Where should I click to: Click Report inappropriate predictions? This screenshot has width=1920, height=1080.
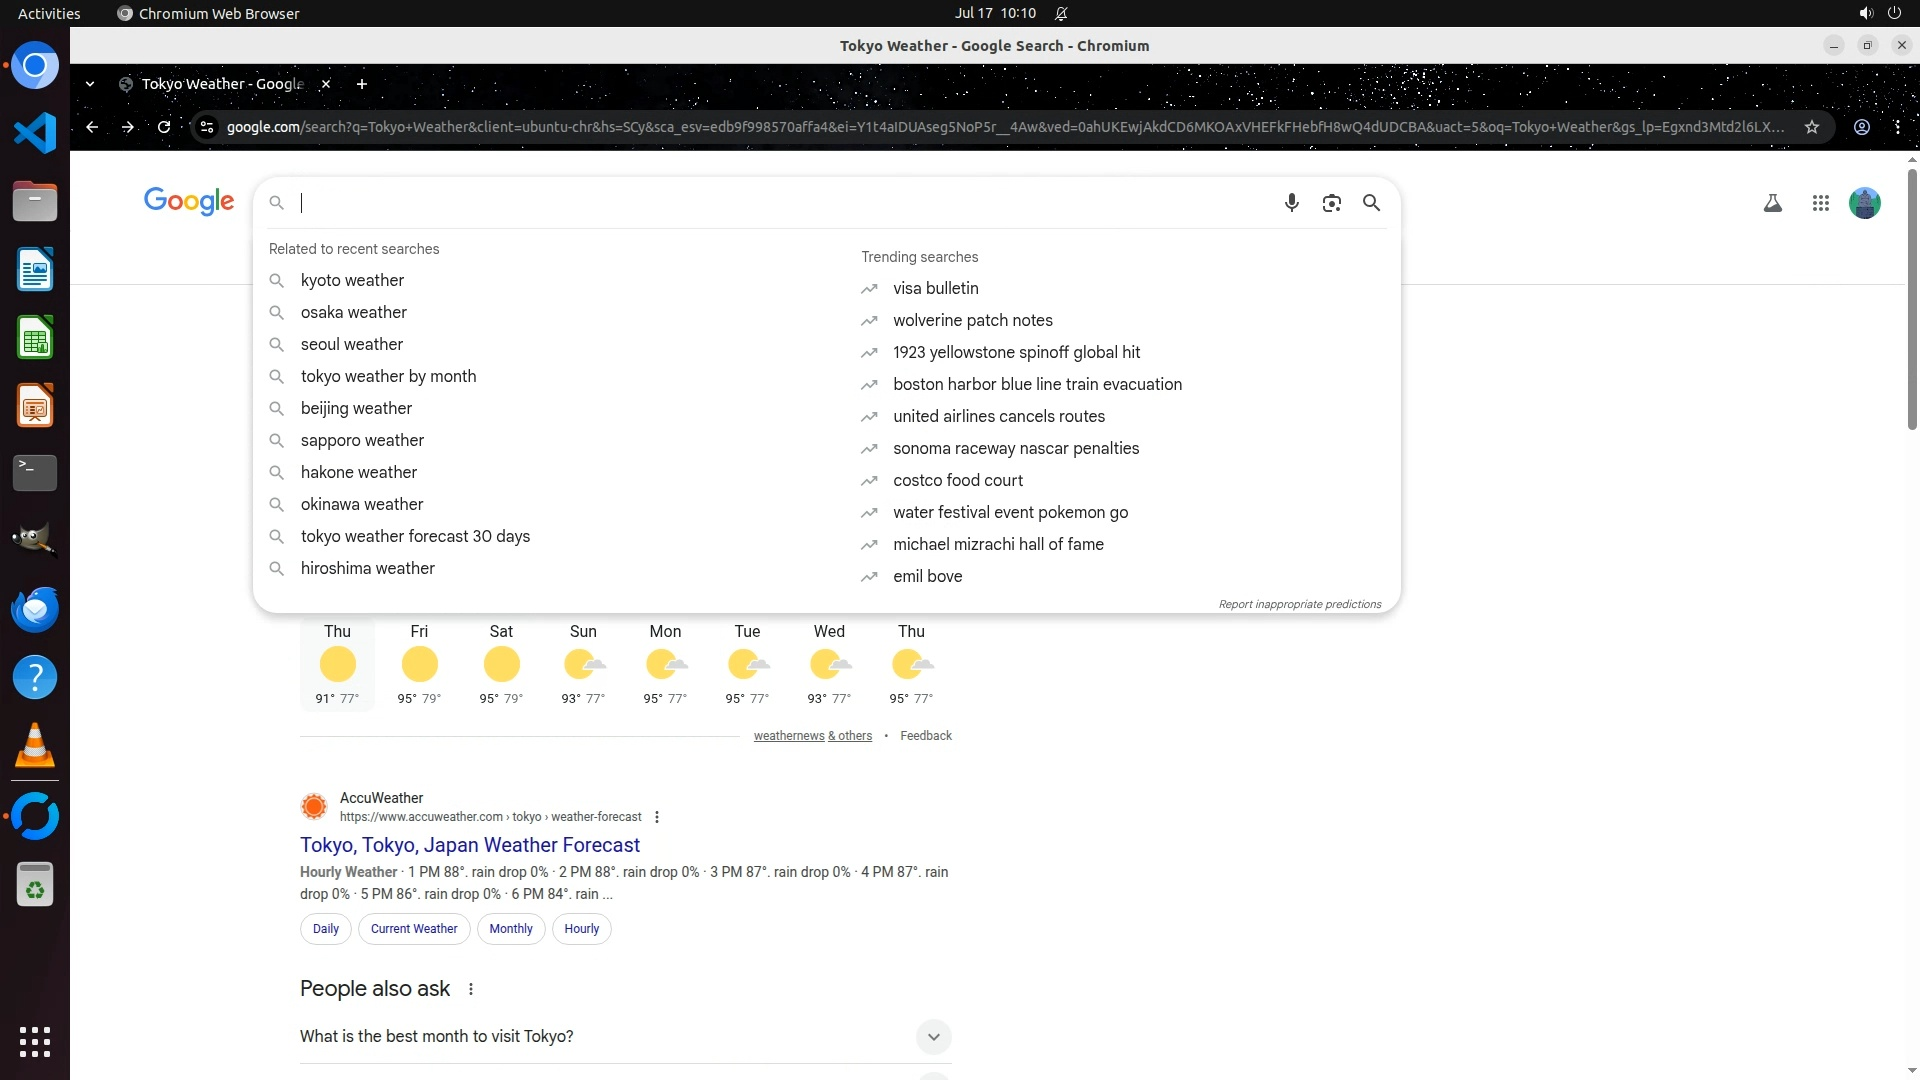(1299, 604)
